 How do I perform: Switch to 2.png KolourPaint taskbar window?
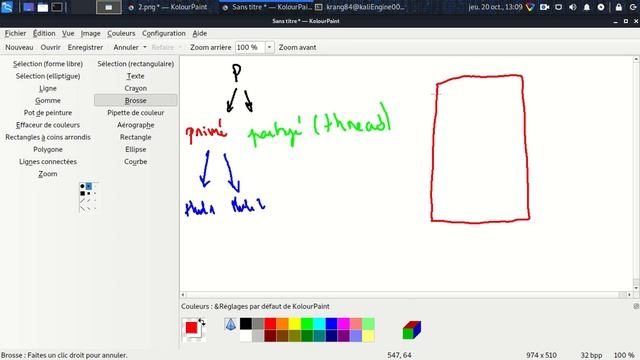[x=169, y=7]
